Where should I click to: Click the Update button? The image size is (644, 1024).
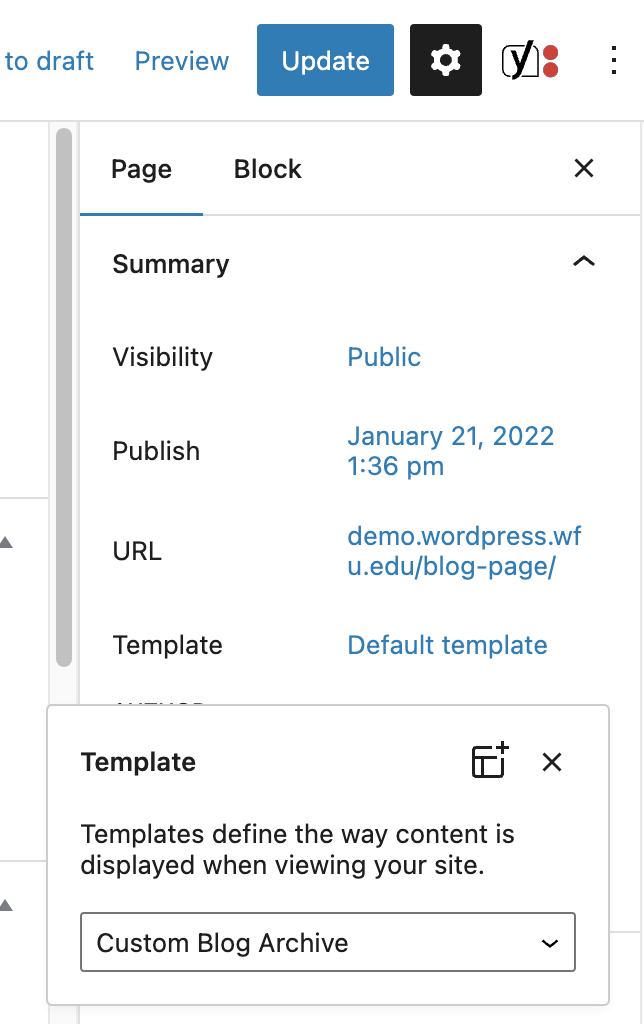325,60
